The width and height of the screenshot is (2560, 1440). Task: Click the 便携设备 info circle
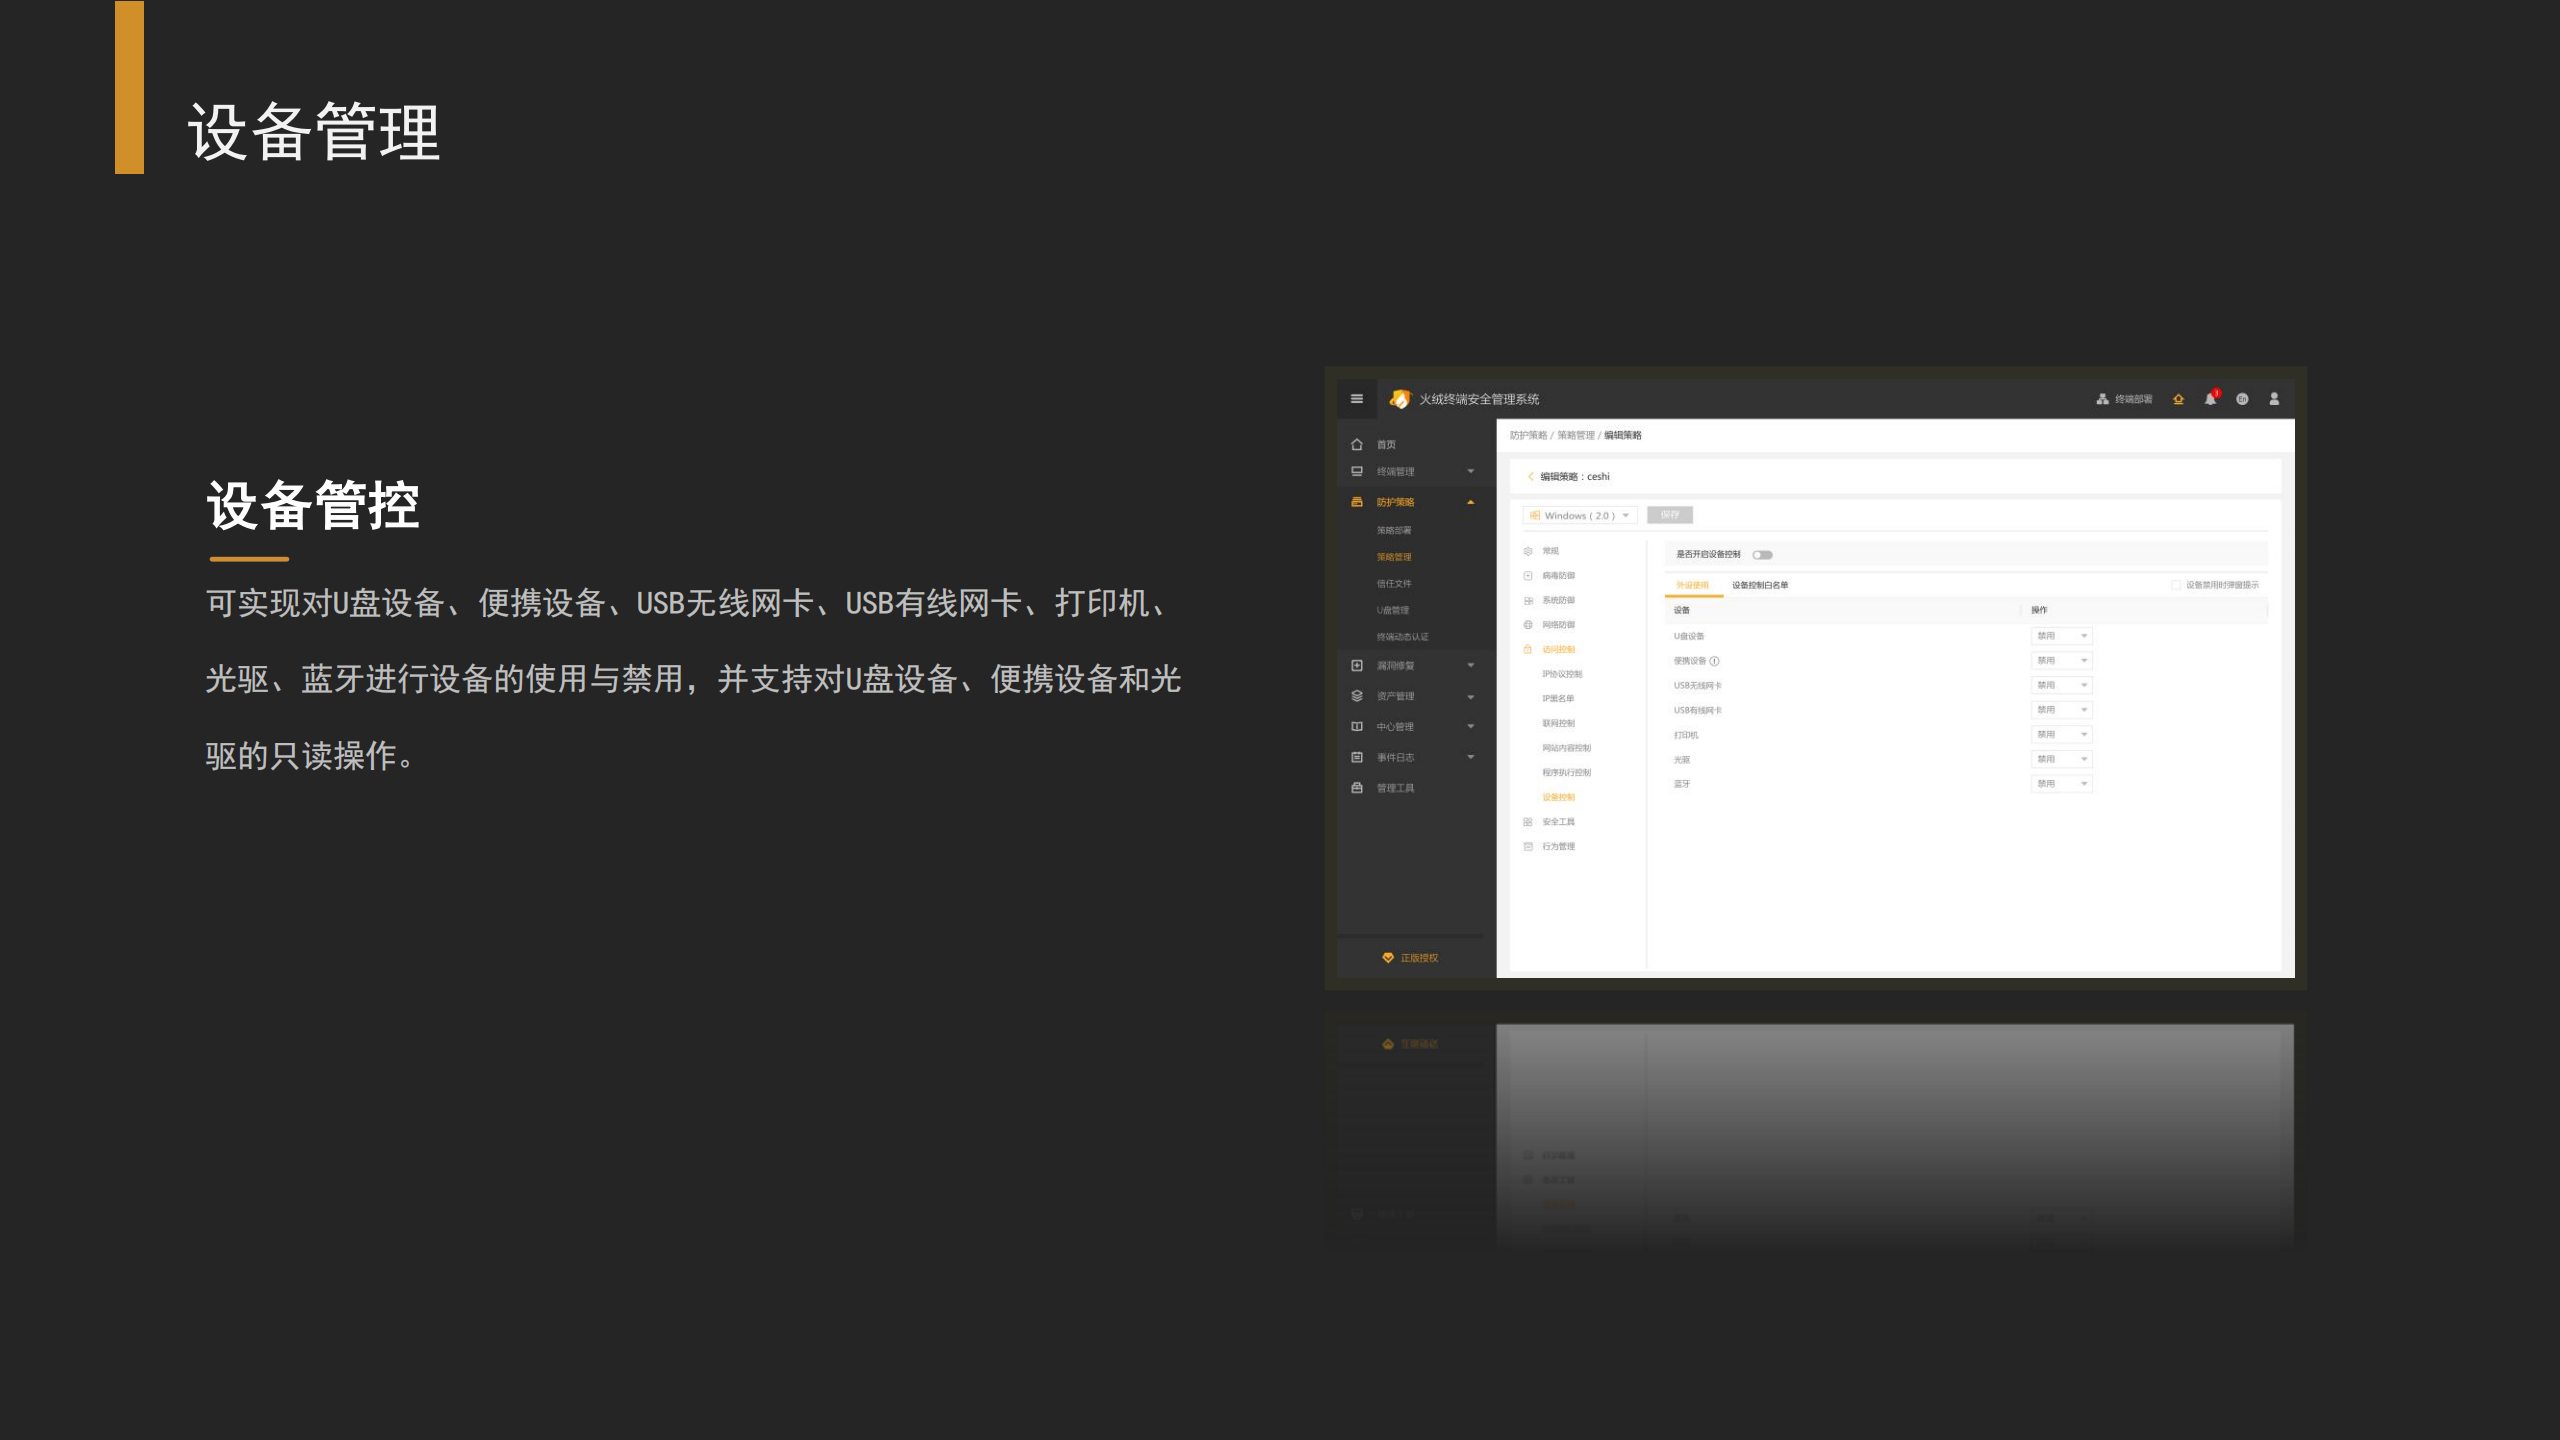click(x=1716, y=661)
